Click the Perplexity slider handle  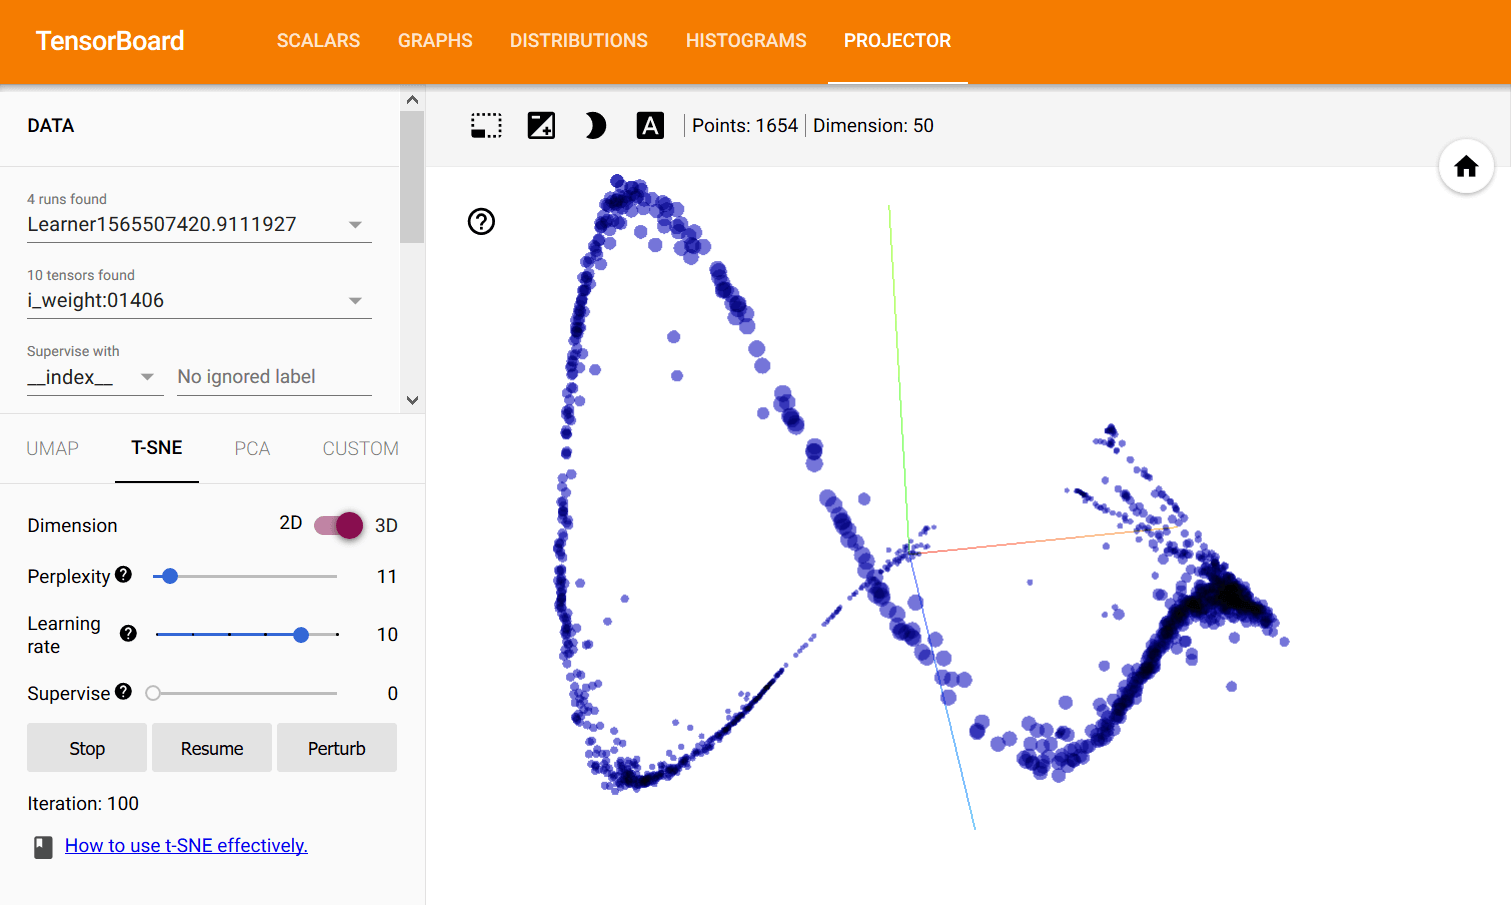170,576
